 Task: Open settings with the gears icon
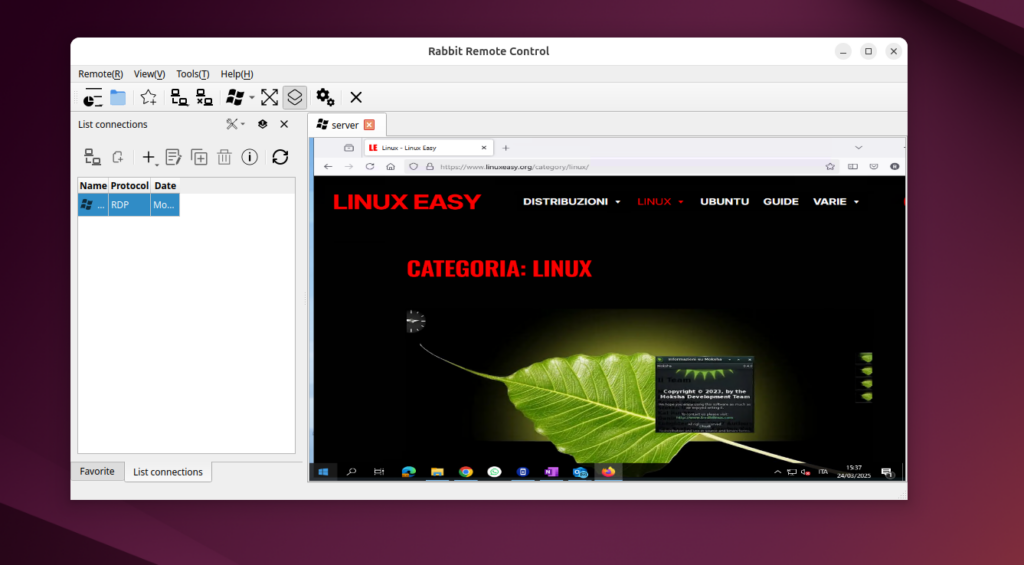pyautogui.click(x=325, y=97)
